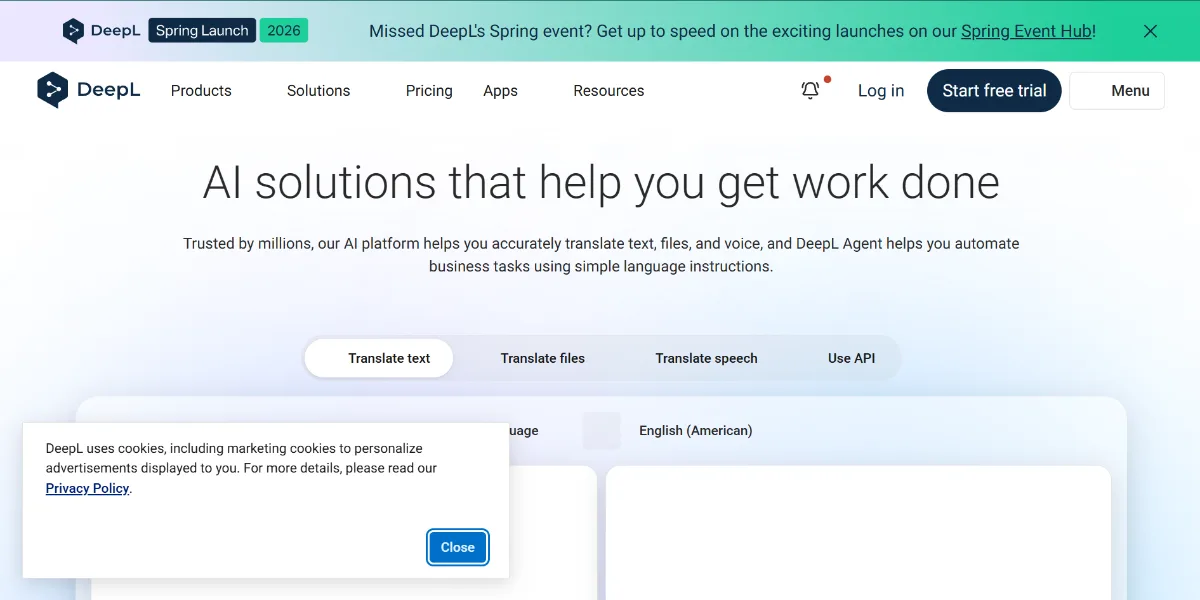The image size is (1200, 600).
Task: Close the cookie notice
Action: pyautogui.click(x=458, y=547)
